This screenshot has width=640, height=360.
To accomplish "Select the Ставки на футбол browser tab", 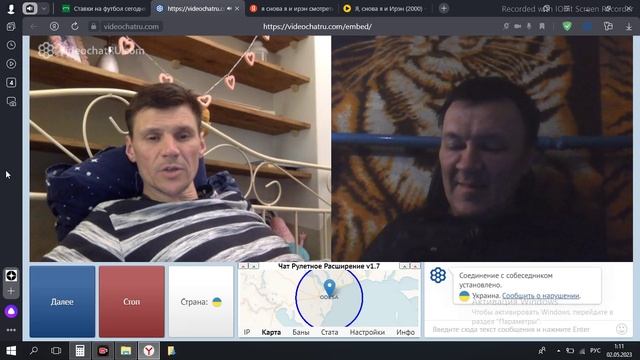I will pyautogui.click(x=103, y=9).
